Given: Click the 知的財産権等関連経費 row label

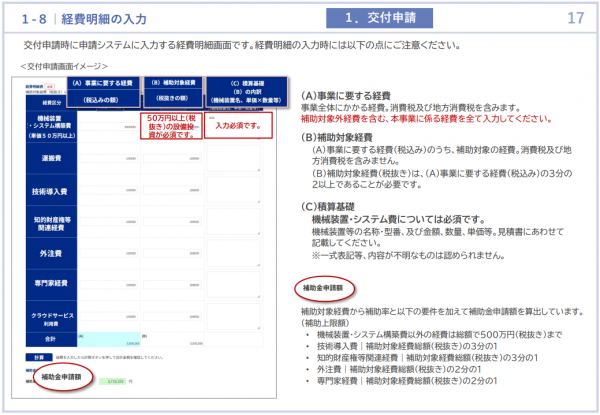Looking at the screenshot, I should 43,225.
